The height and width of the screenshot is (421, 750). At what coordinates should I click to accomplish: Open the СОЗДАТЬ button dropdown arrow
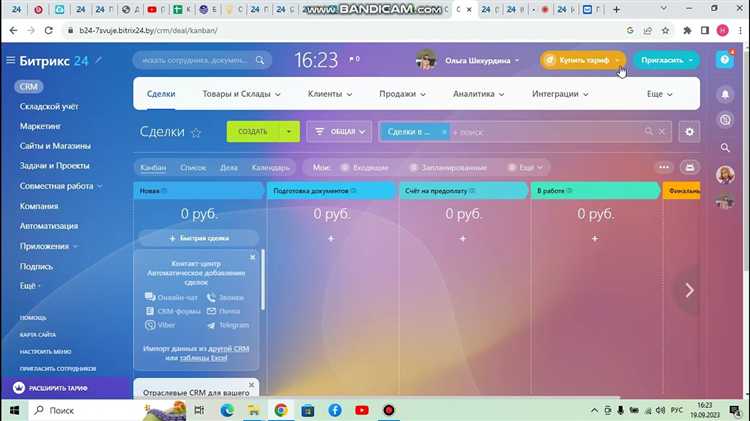click(289, 132)
